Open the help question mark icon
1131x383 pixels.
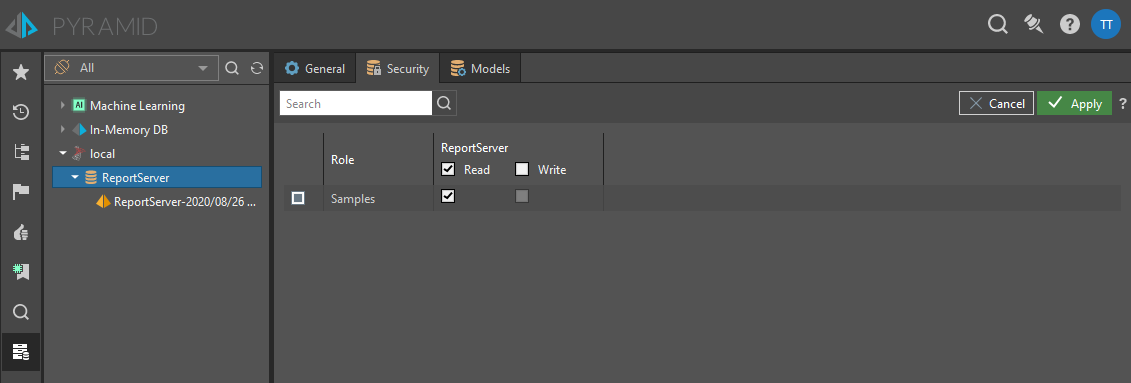click(x=1069, y=25)
